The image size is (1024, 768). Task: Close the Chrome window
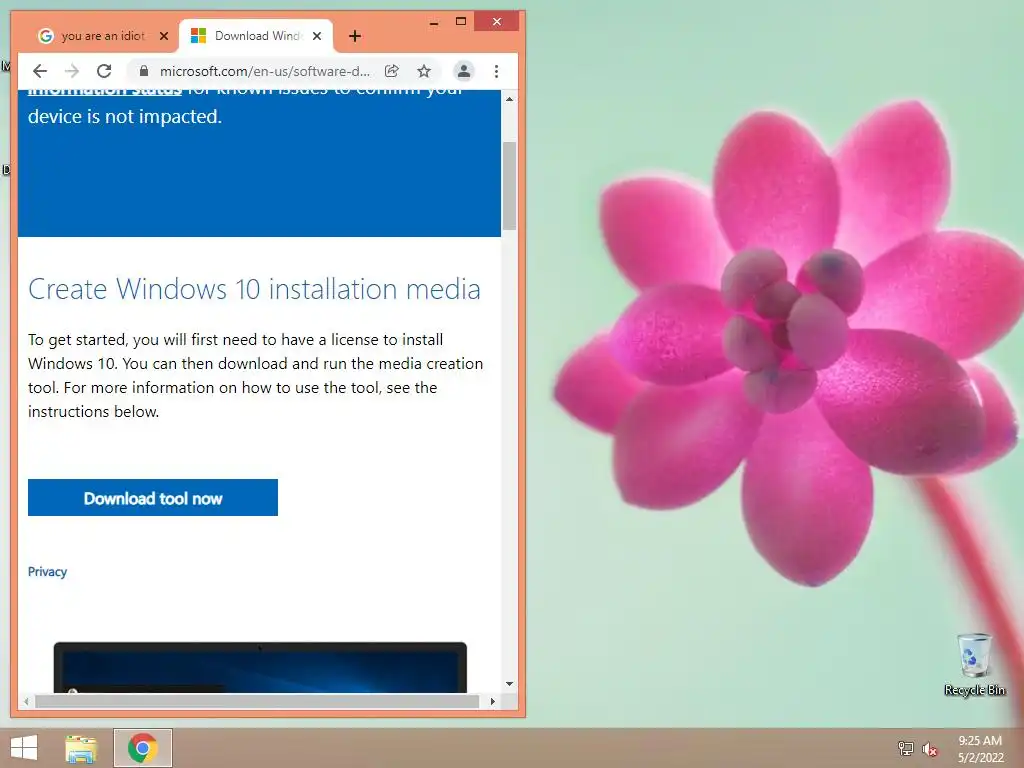pos(496,22)
